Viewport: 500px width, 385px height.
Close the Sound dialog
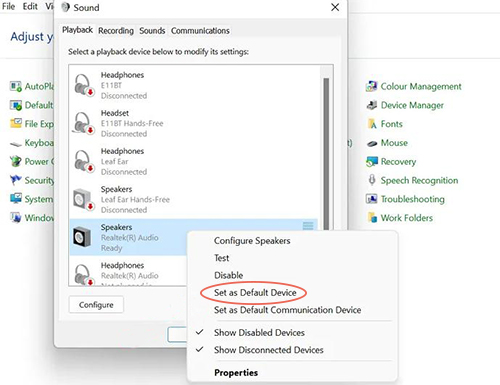point(335,7)
